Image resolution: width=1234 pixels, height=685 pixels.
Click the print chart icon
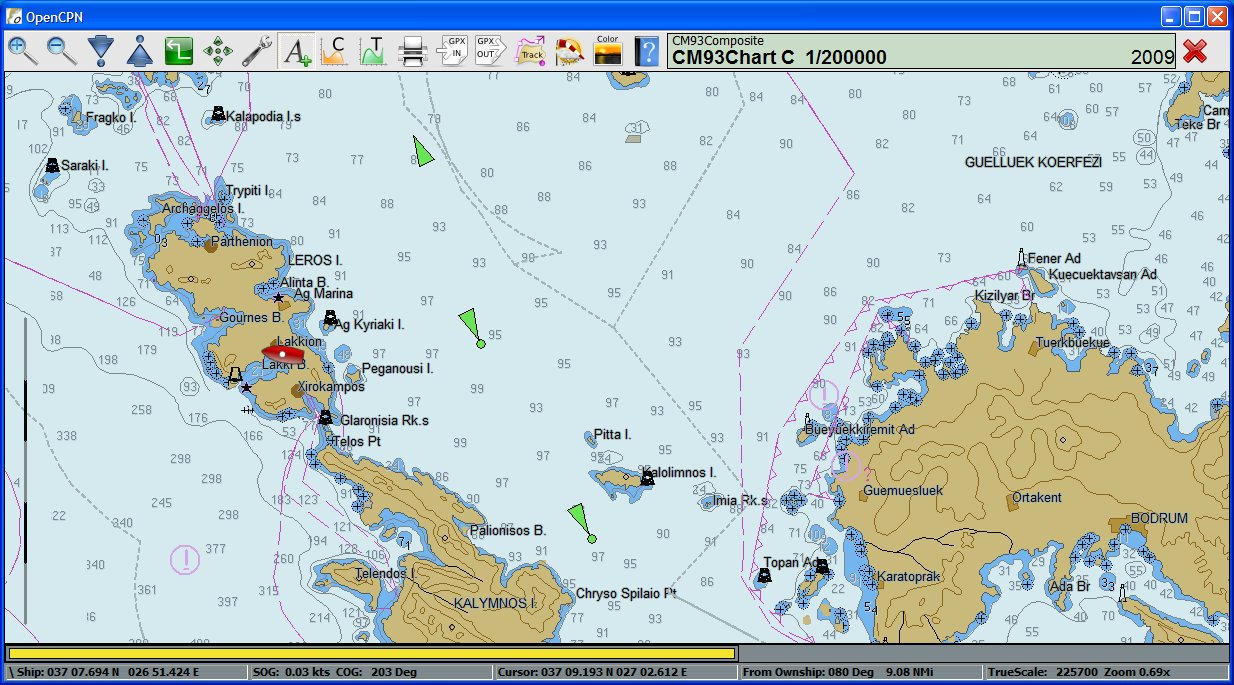[412, 50]
